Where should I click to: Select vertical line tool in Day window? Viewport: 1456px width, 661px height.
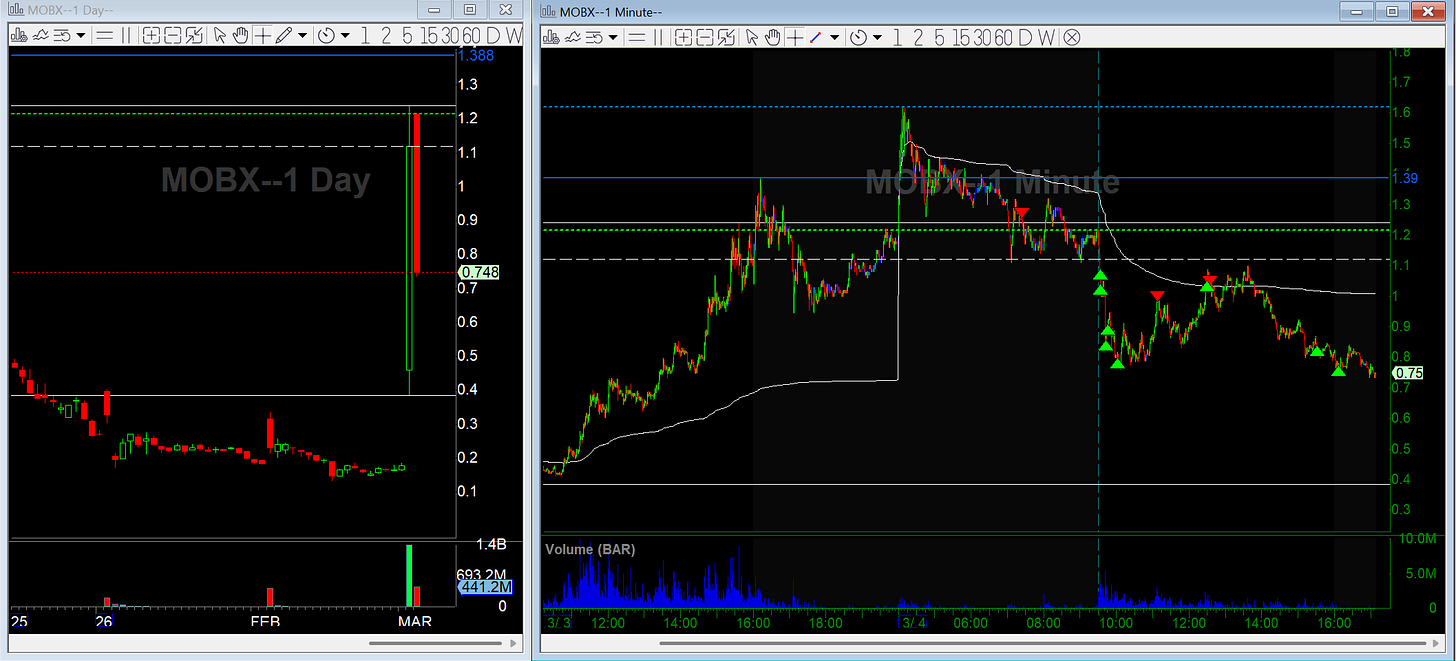click(126, 35)
